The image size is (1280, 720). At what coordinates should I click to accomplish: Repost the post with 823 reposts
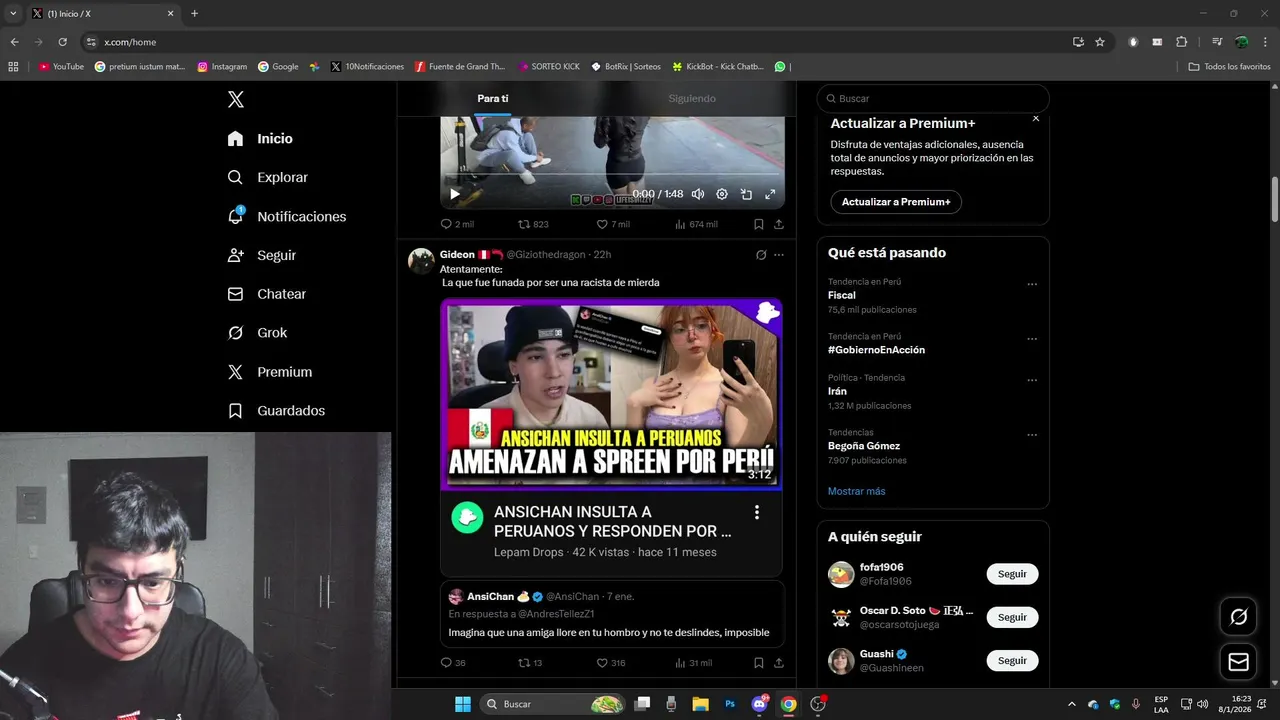click(x=533, y=224)
